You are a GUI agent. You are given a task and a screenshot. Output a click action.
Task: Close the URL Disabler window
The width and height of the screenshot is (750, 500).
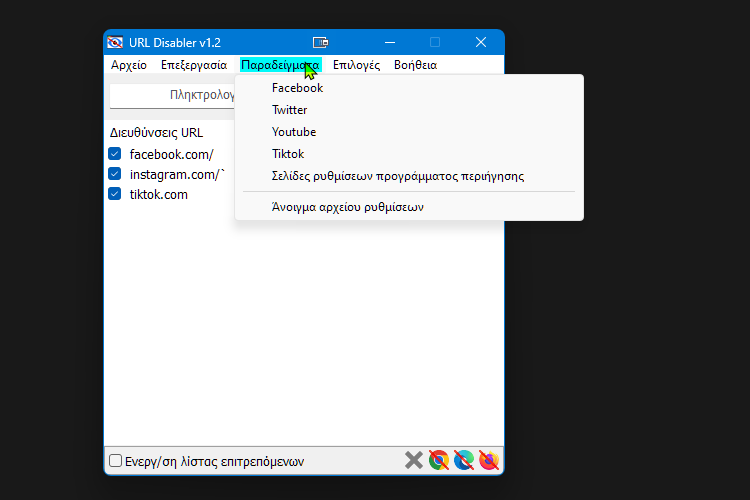coord(481,43)
